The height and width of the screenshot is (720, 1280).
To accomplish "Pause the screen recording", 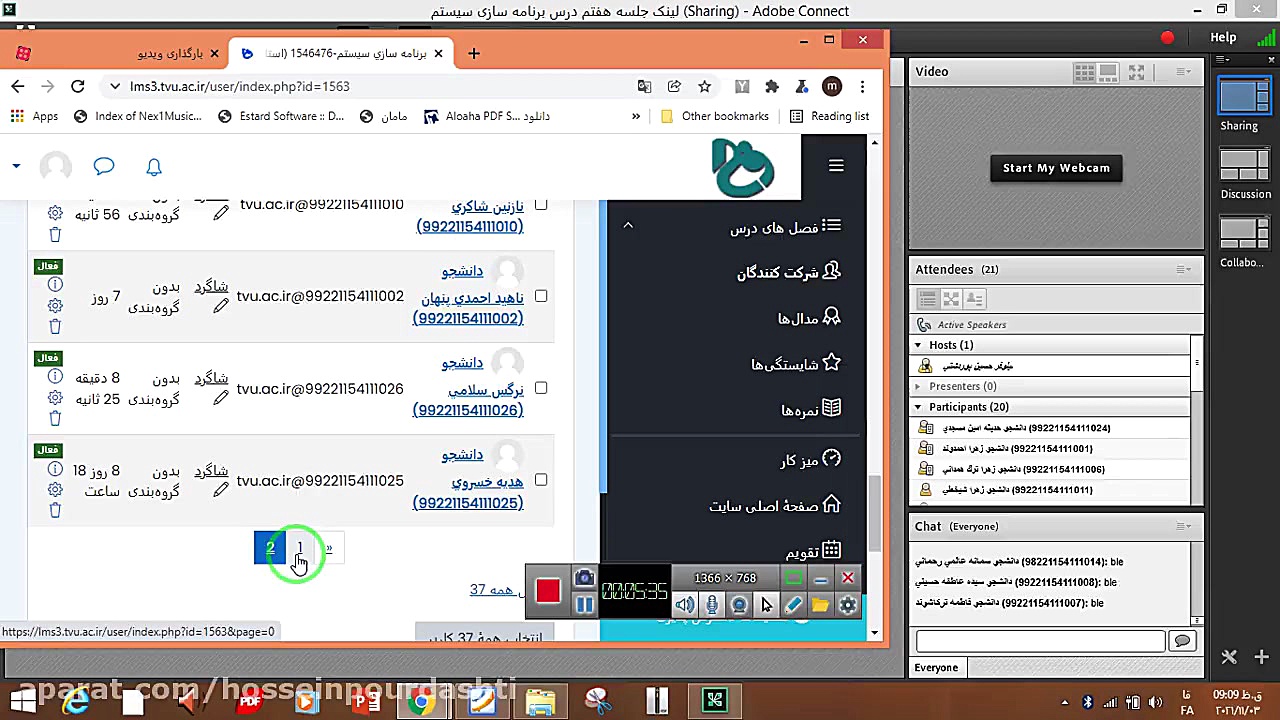I will pyautogui.click(x=585, y=603).
